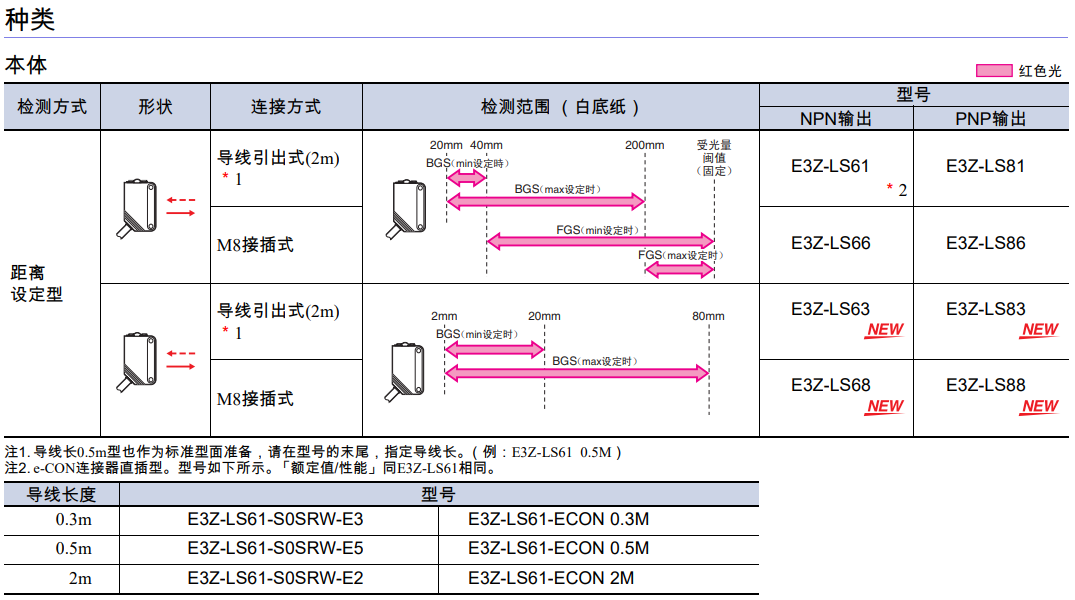Click the NEW badge under E3Z-LS88
This screenshot has height=600, width=1075.
pyautogui.click(x=1039, y=406)
